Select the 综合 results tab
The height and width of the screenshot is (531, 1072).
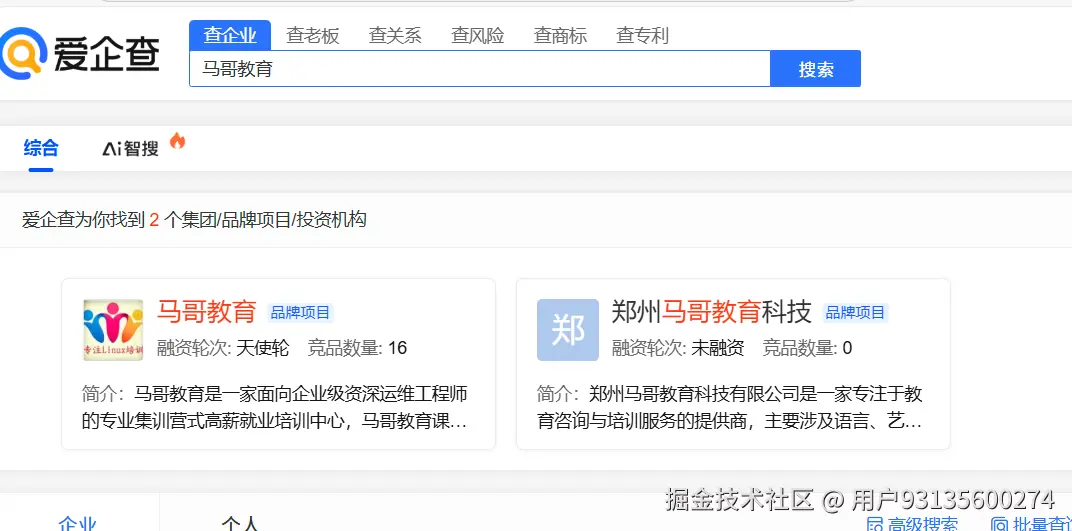point(41,148)
